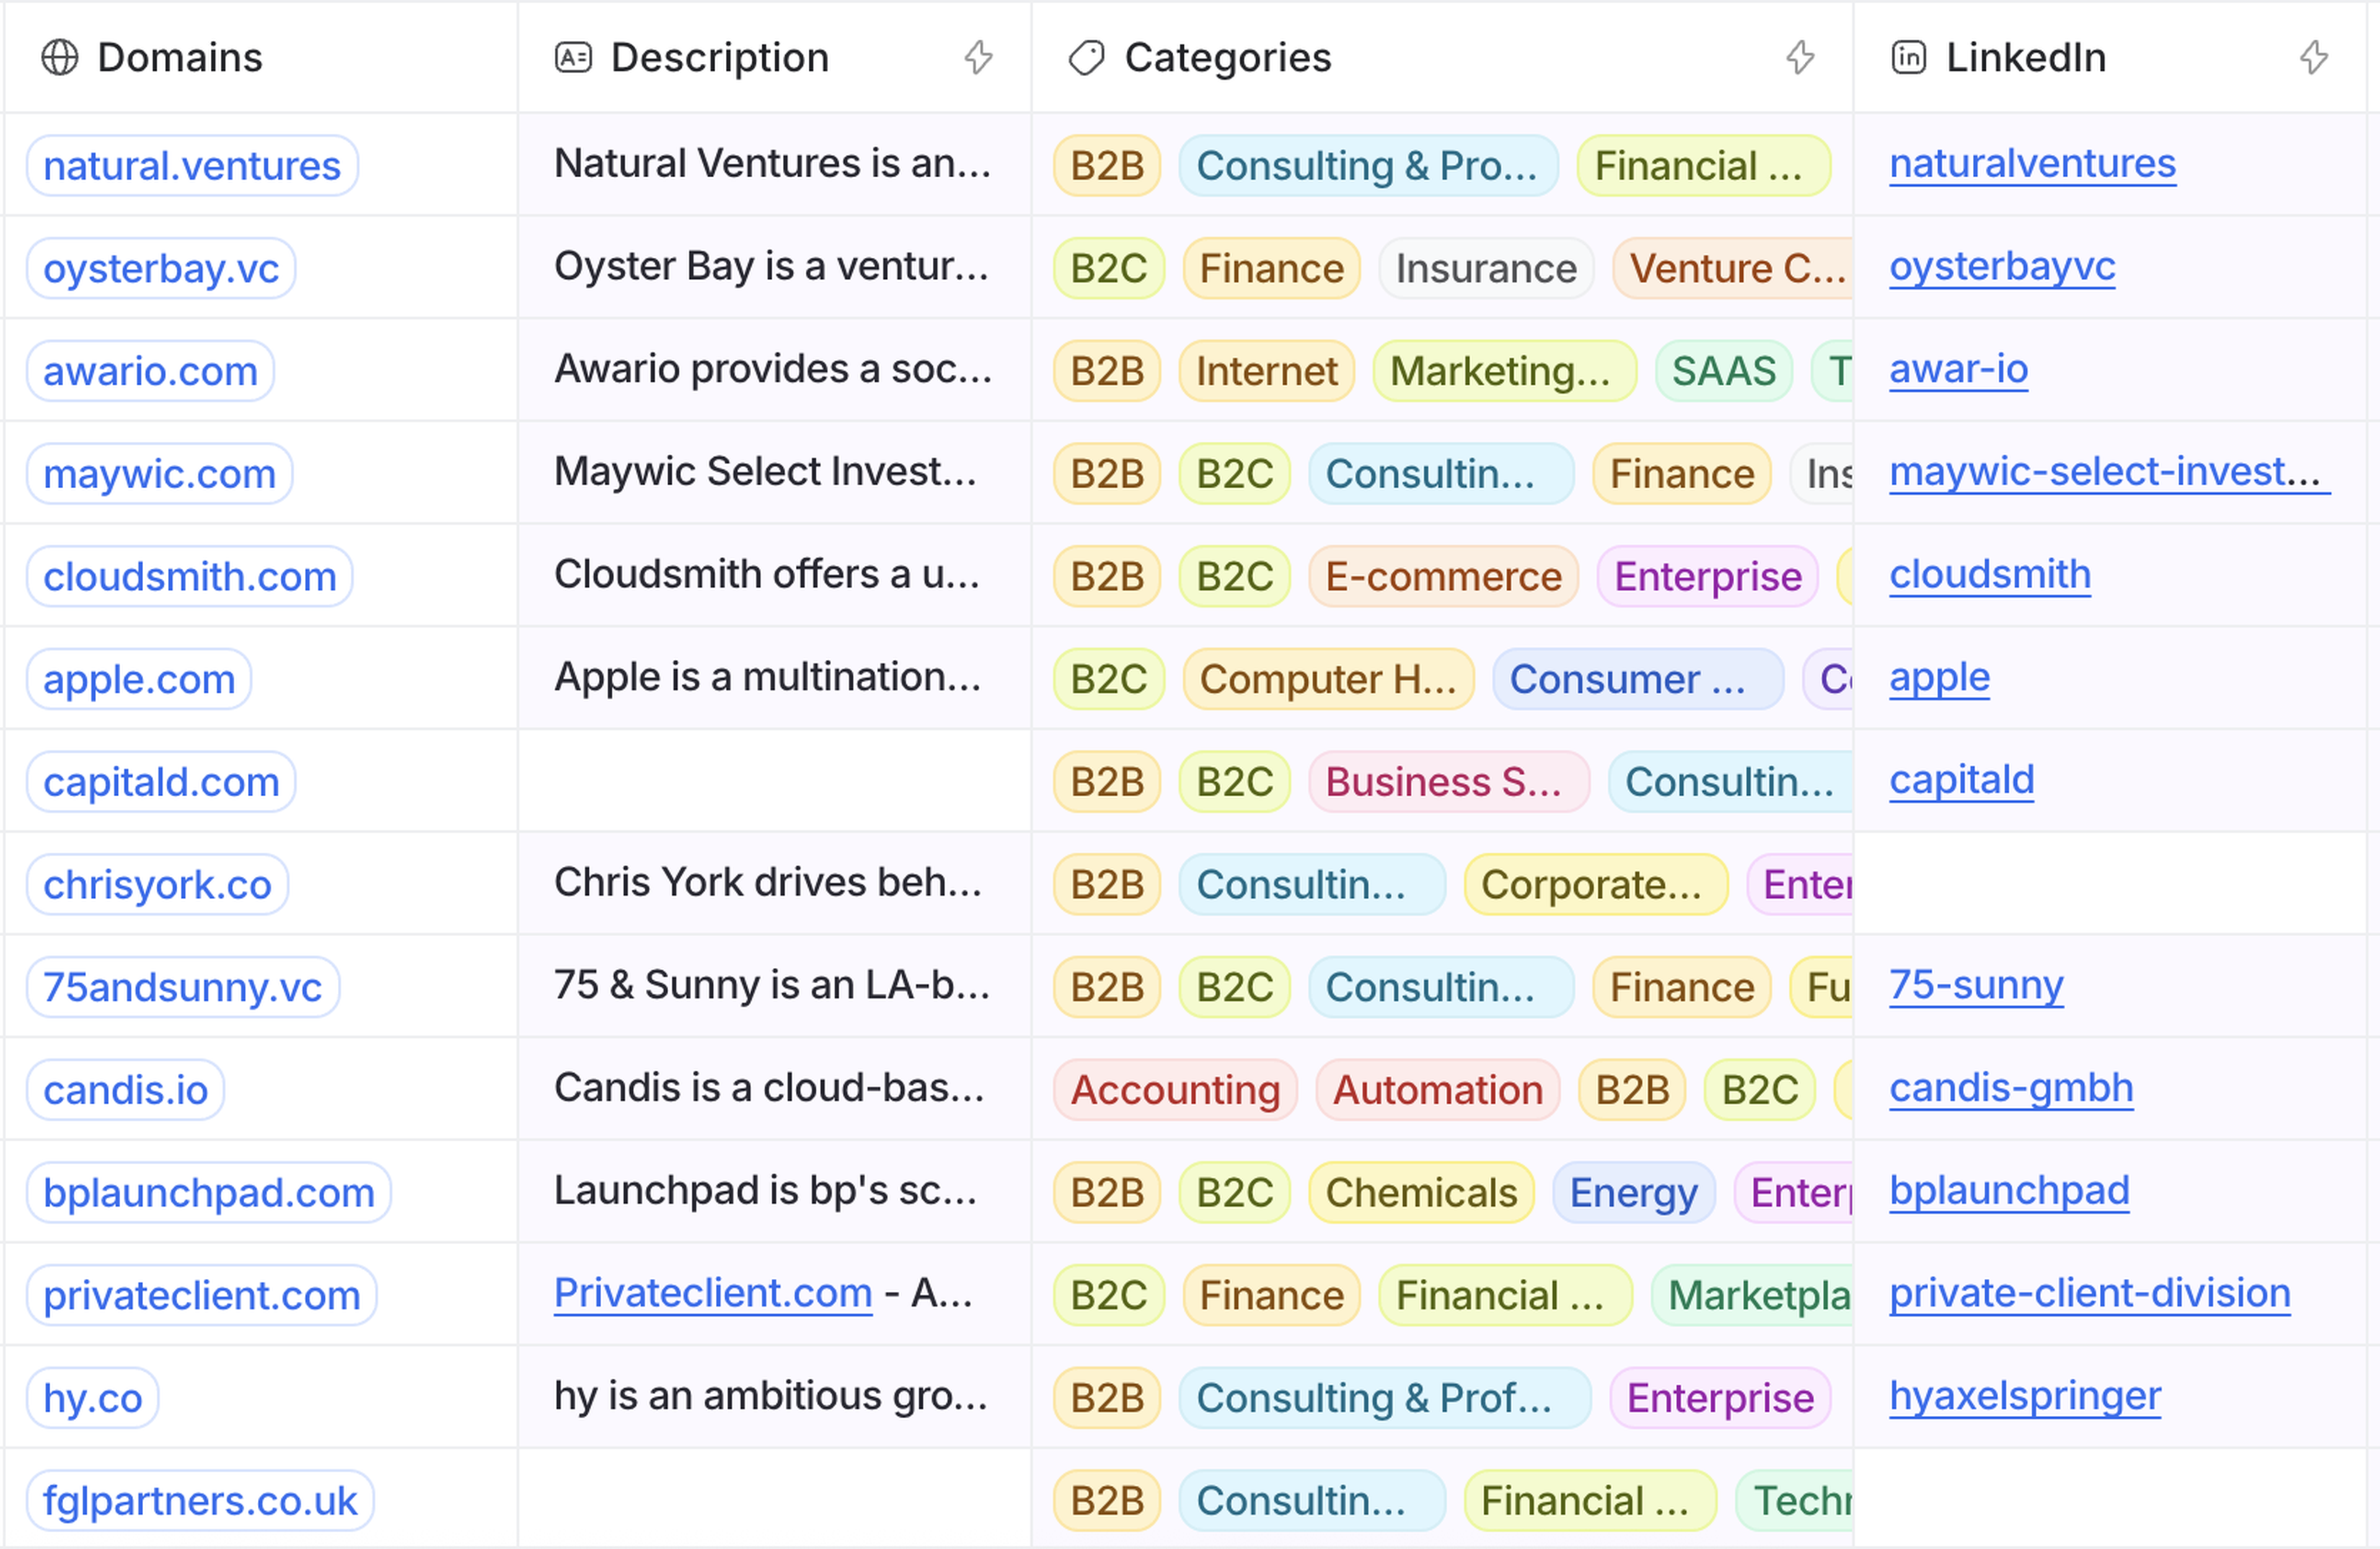The image size is (2380, 1549).
Task: Select the awario.com domain chip
Action: tap(150, 371)
